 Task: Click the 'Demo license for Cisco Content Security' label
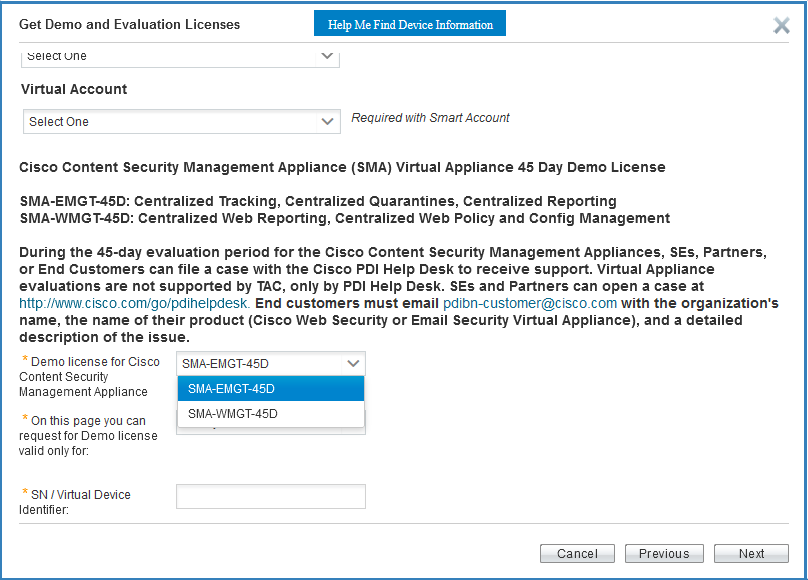89,377
